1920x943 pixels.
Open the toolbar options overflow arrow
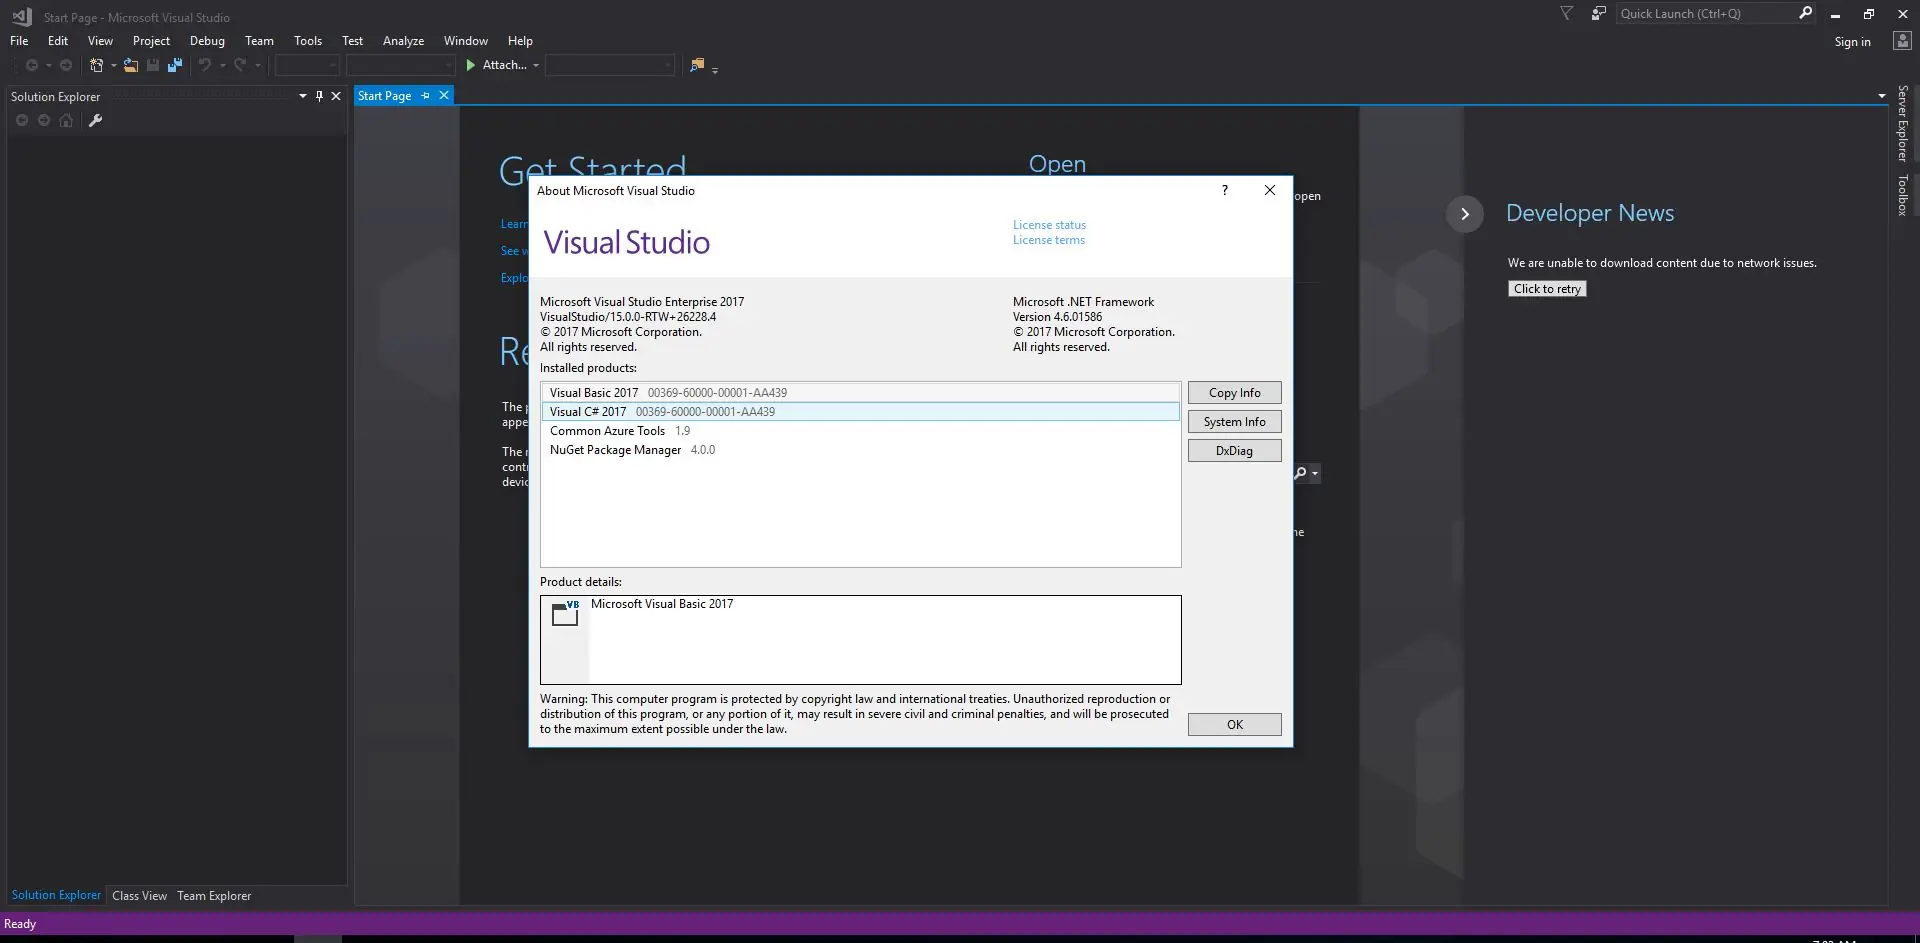[x=715, y=70]
